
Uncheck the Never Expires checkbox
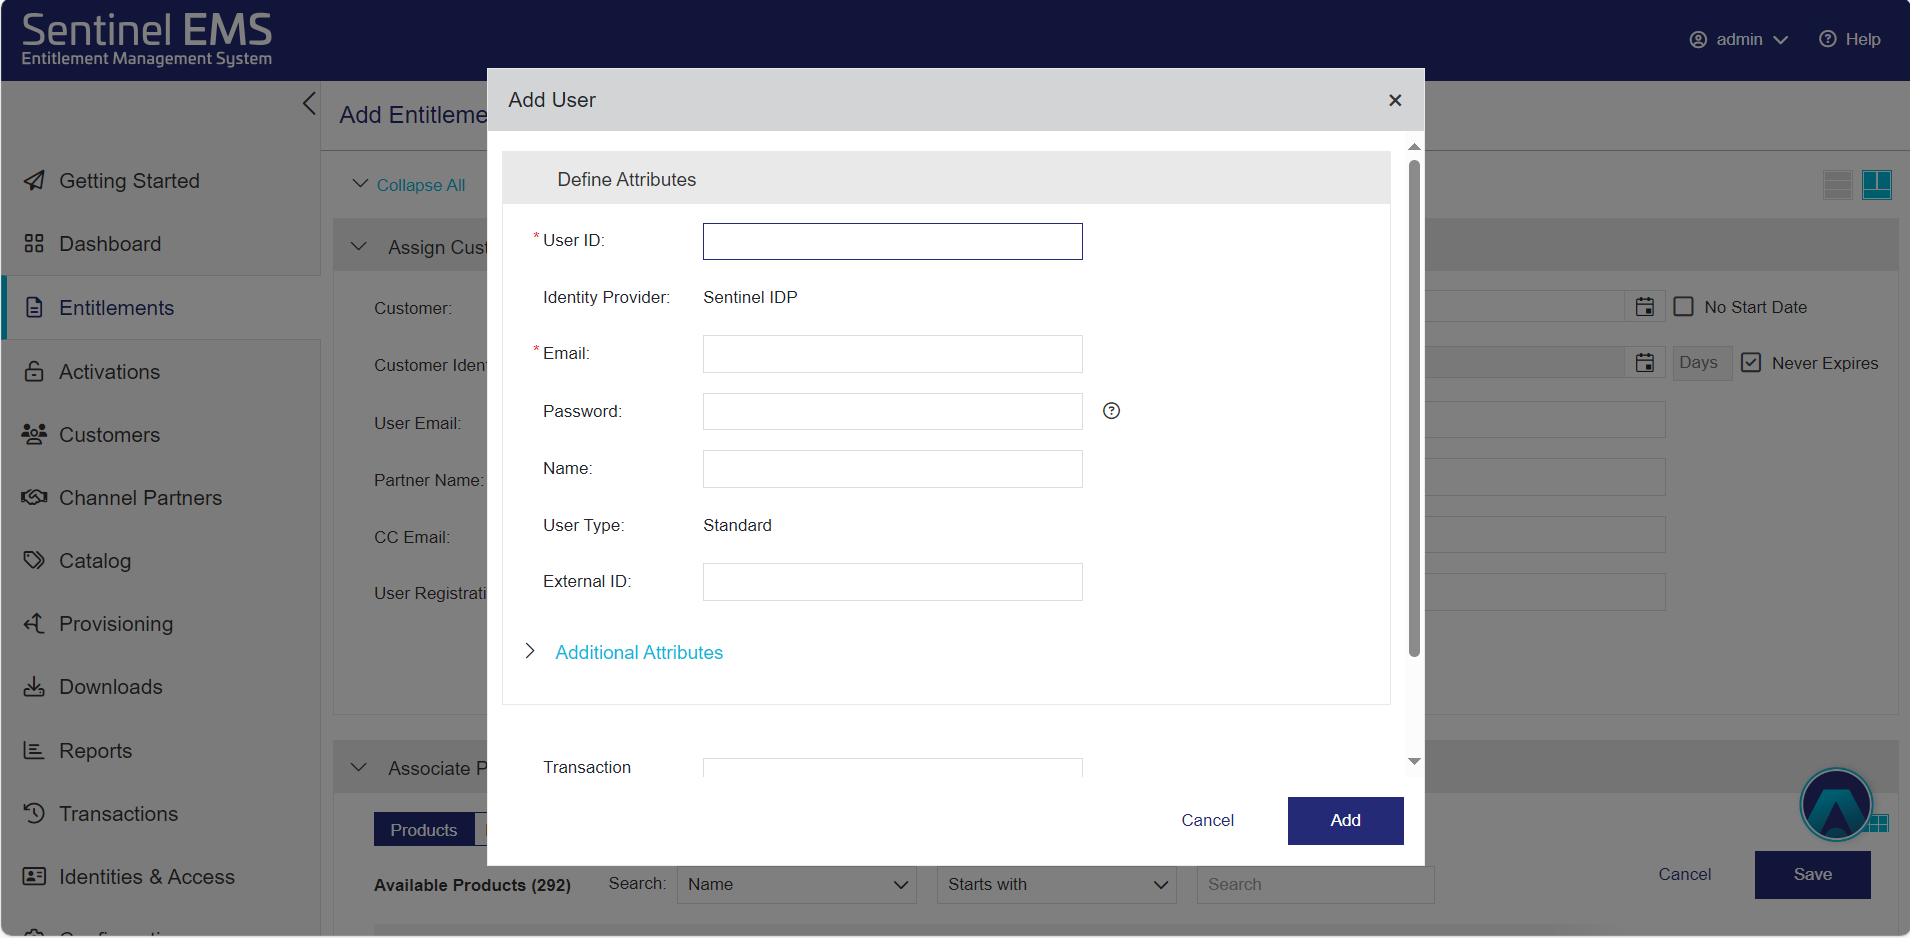click(x=1751, y=362)
